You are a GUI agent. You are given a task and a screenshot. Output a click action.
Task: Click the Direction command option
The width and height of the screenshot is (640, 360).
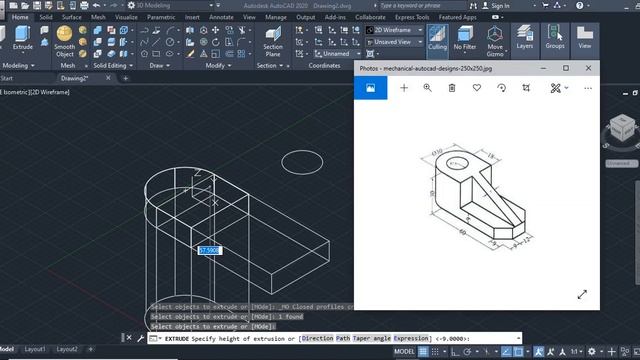click(317, 338)
